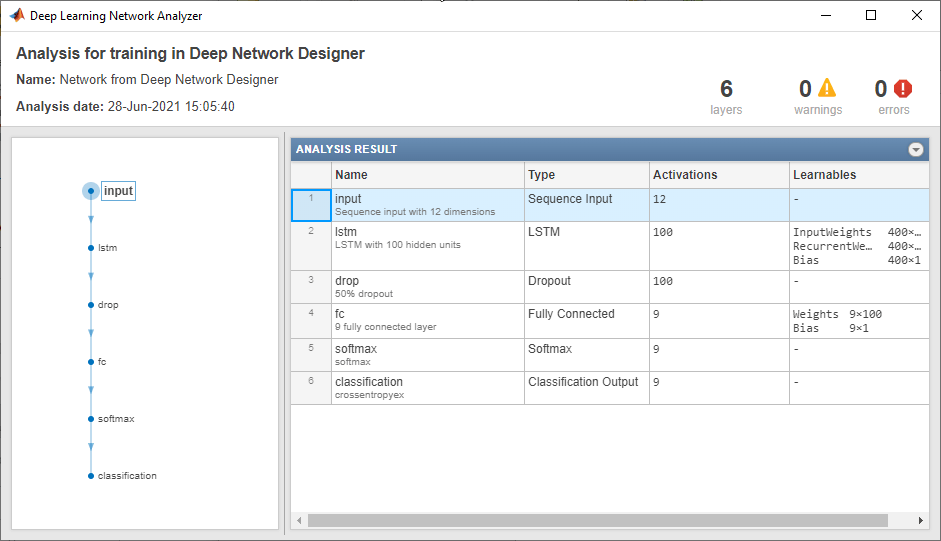Select the softmax node in graph
The height and width of the screenshot is (541, 941).
(91, 418)
